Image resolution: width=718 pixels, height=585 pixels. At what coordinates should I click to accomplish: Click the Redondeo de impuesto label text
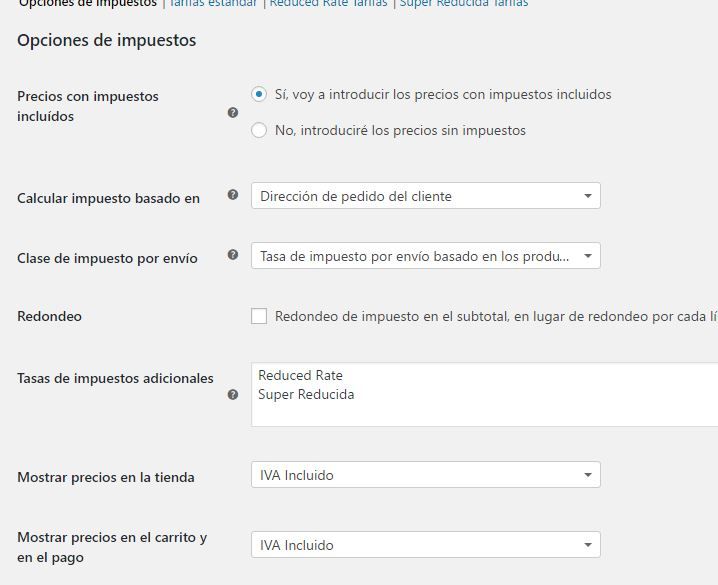point(496,316)
